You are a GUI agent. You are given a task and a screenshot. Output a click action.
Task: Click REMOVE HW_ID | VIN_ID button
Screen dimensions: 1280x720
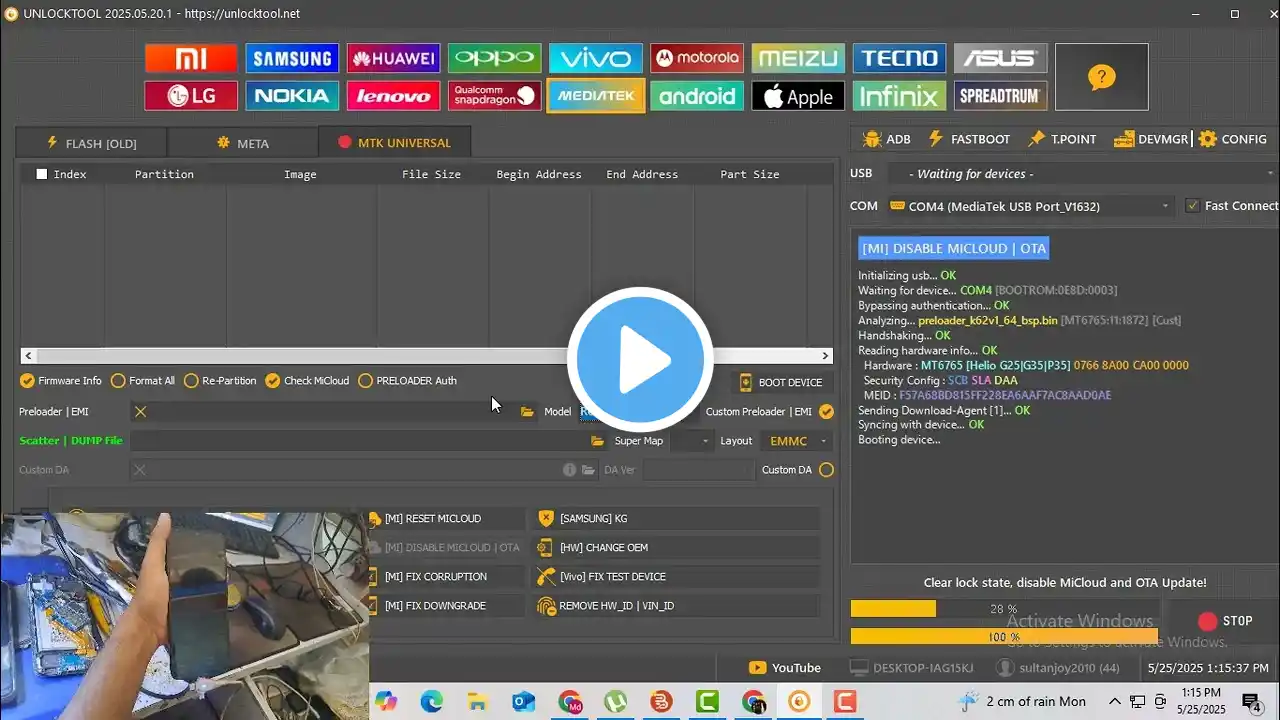point(676,606)
